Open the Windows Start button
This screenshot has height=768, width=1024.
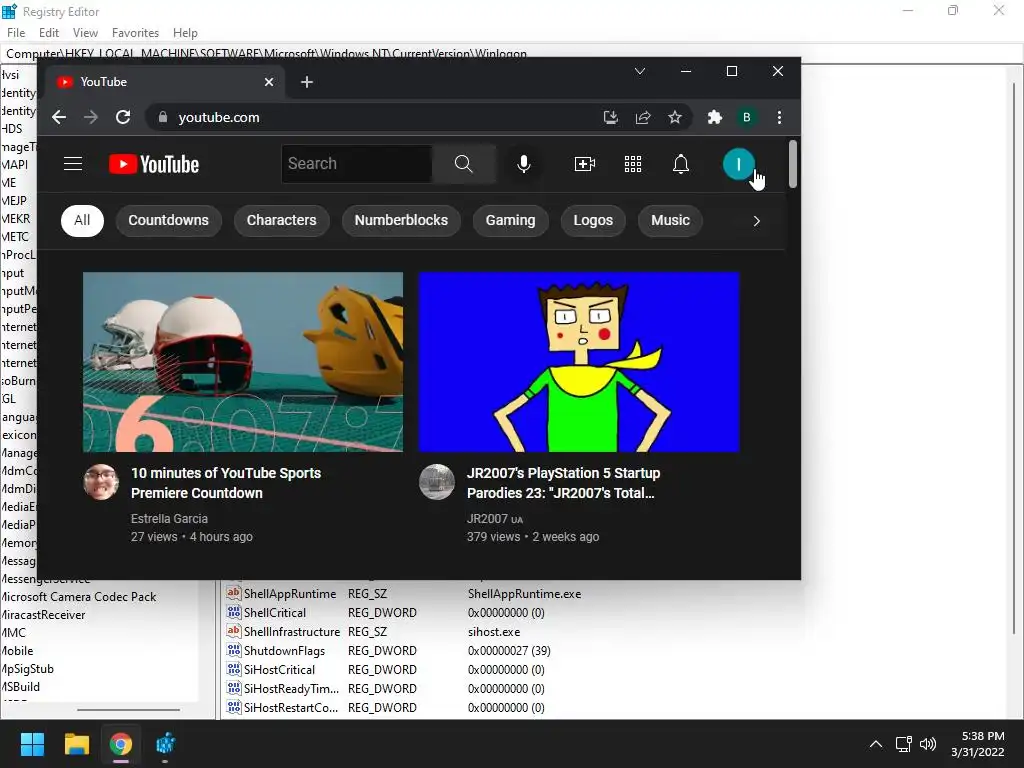32,744
